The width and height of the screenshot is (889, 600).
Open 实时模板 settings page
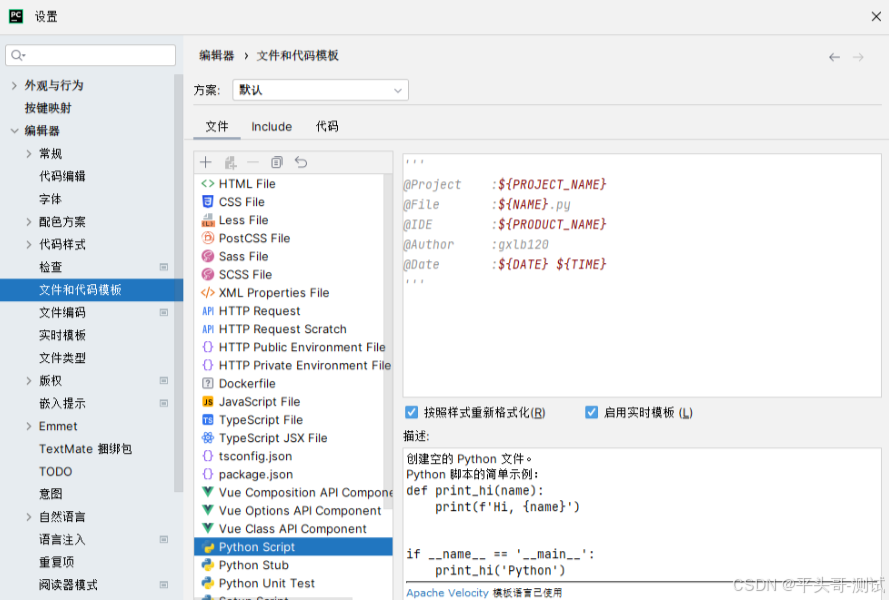62,335
